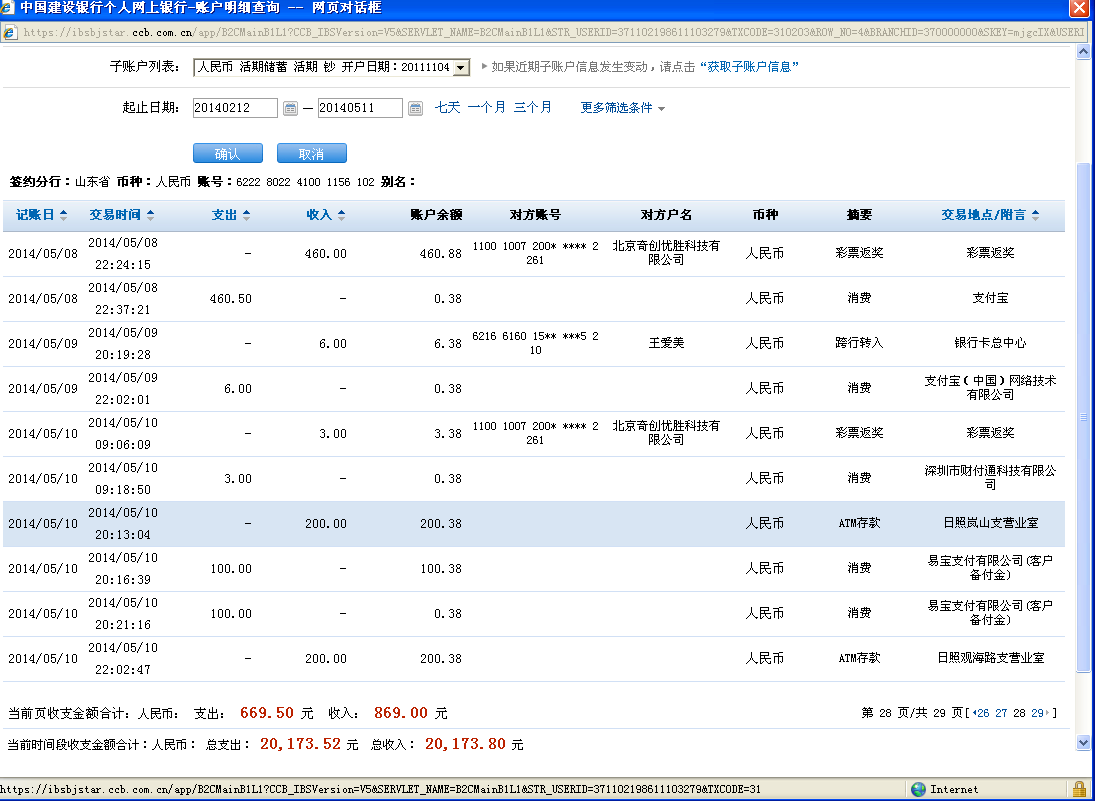Click the 确认 button

tap(227, 153)
